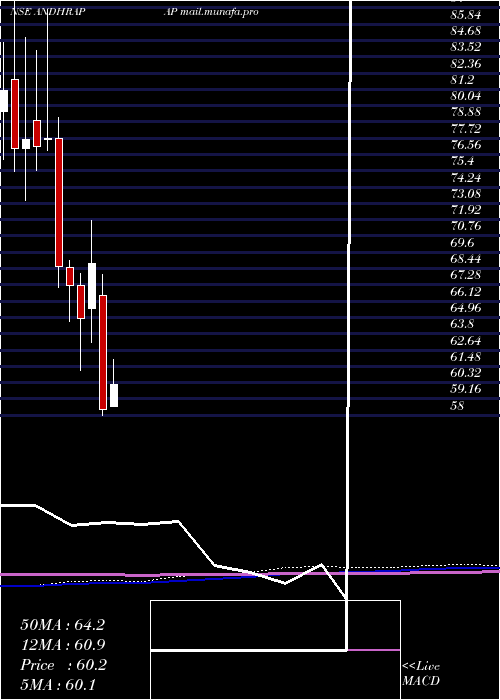Click the AP mail.munafa.pro label

click(x=211, y=12)
